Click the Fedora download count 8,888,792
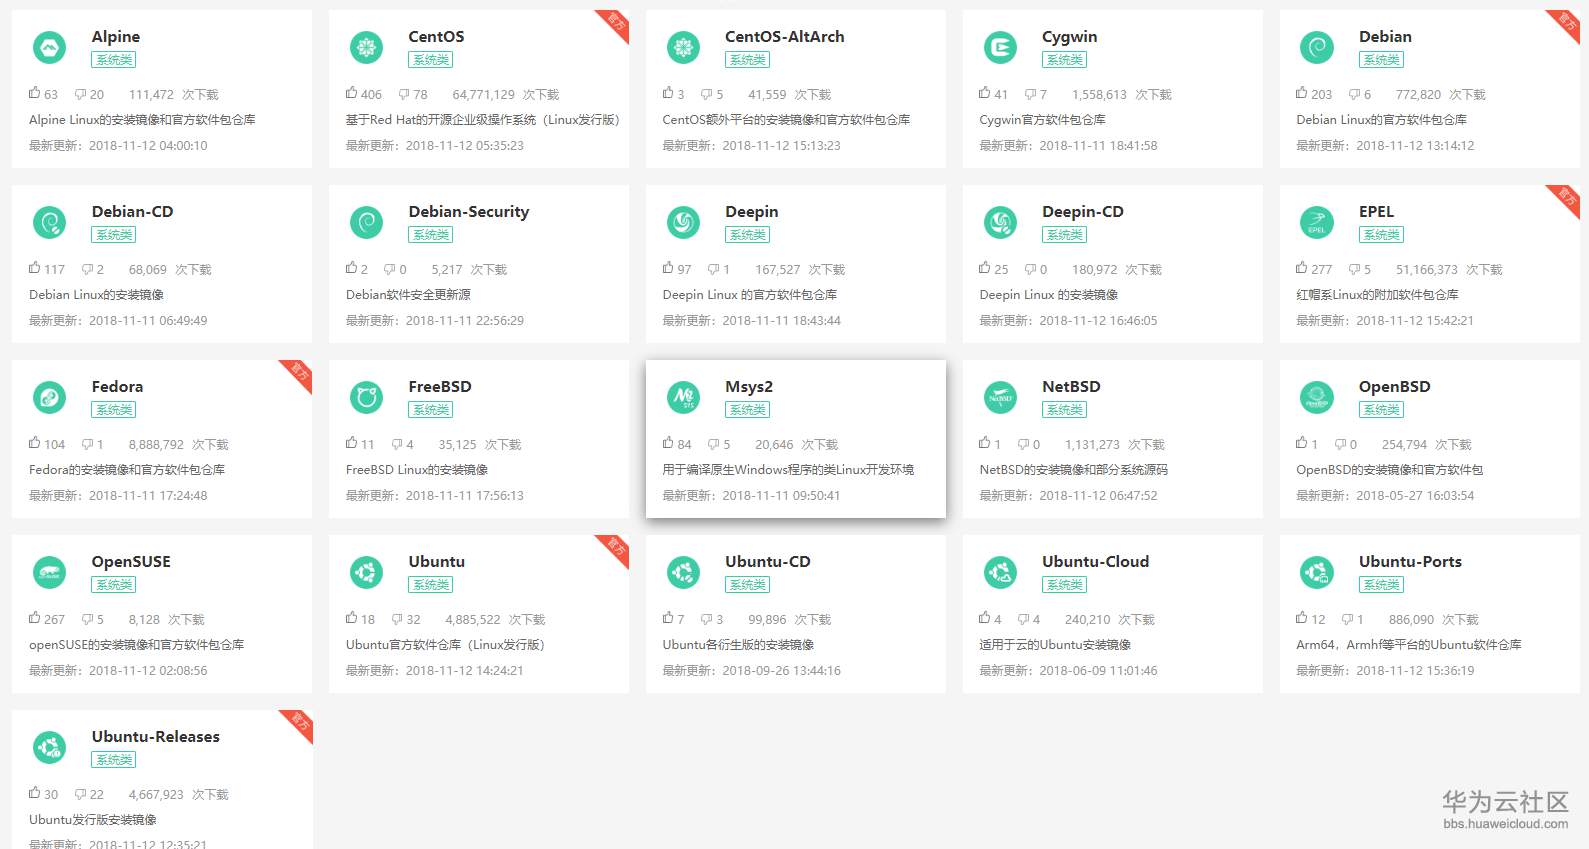This screenshot has width=1589, height=849. [156, 445]
